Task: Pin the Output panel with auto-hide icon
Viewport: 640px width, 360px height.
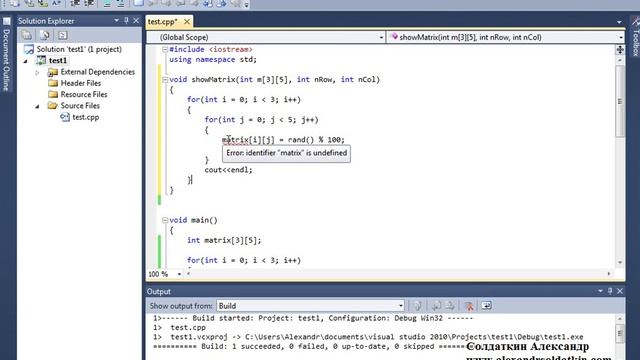Action: tap(610, 291)
